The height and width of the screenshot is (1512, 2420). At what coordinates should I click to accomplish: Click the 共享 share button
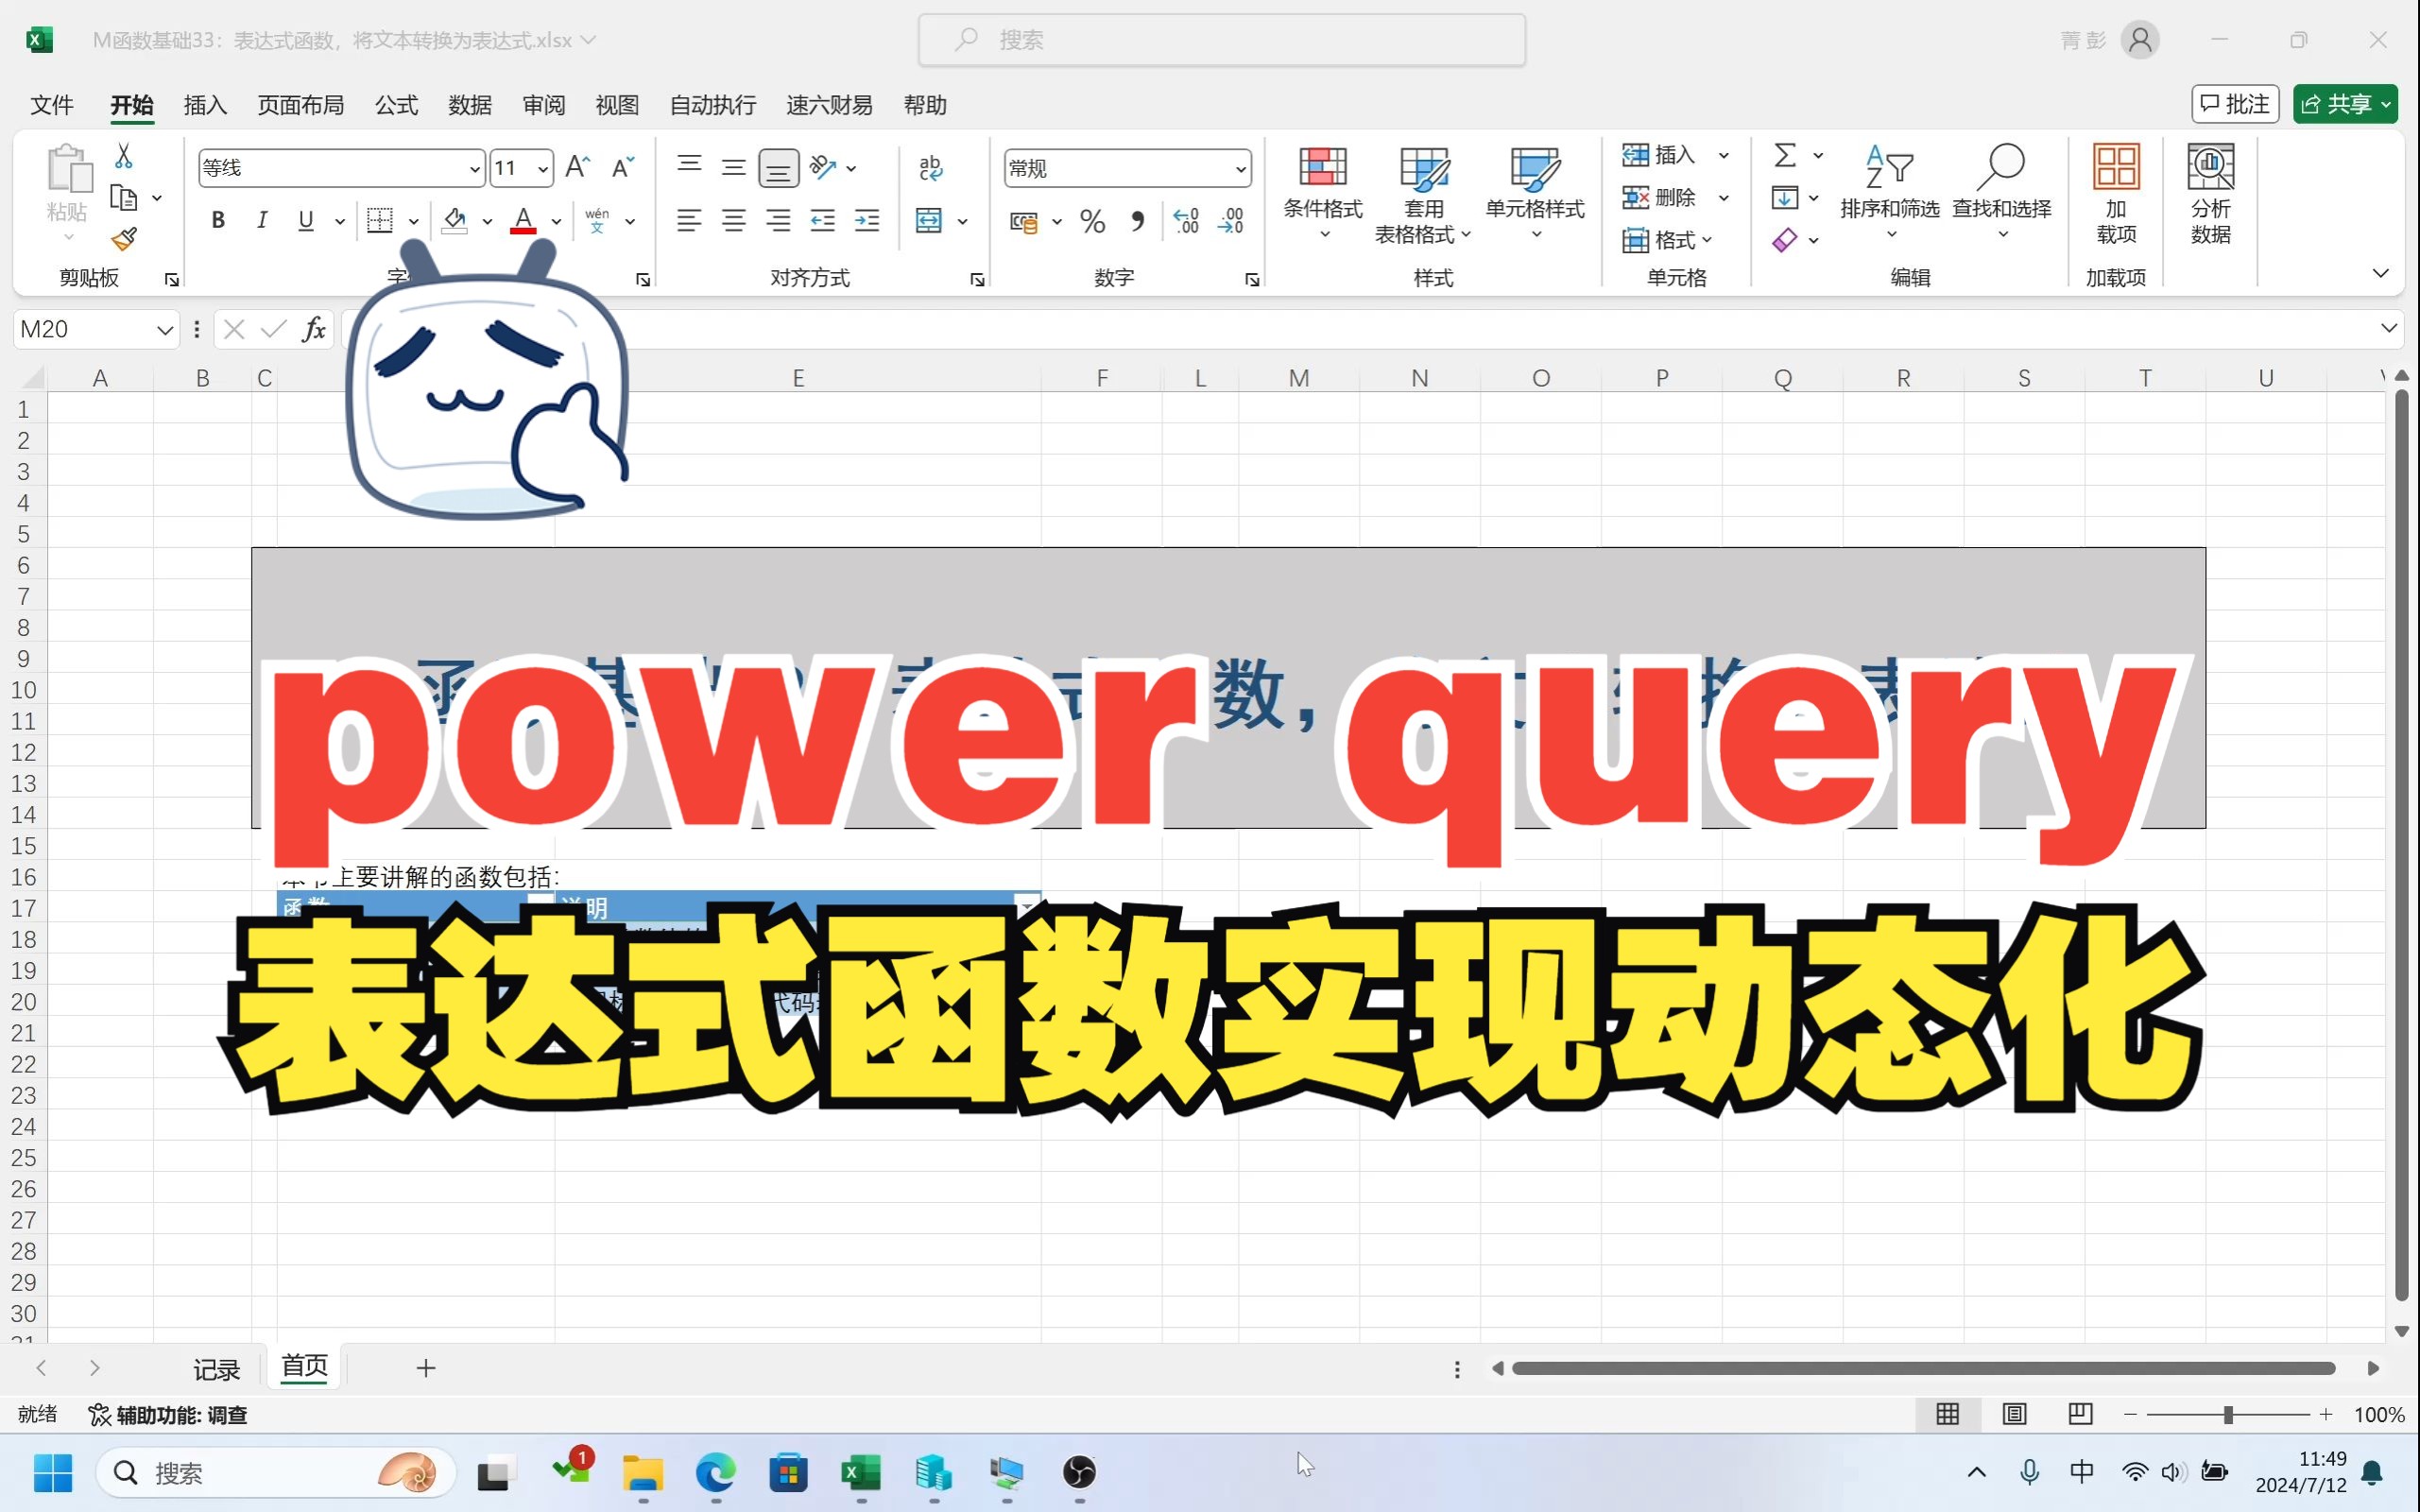coord(2344,103)
